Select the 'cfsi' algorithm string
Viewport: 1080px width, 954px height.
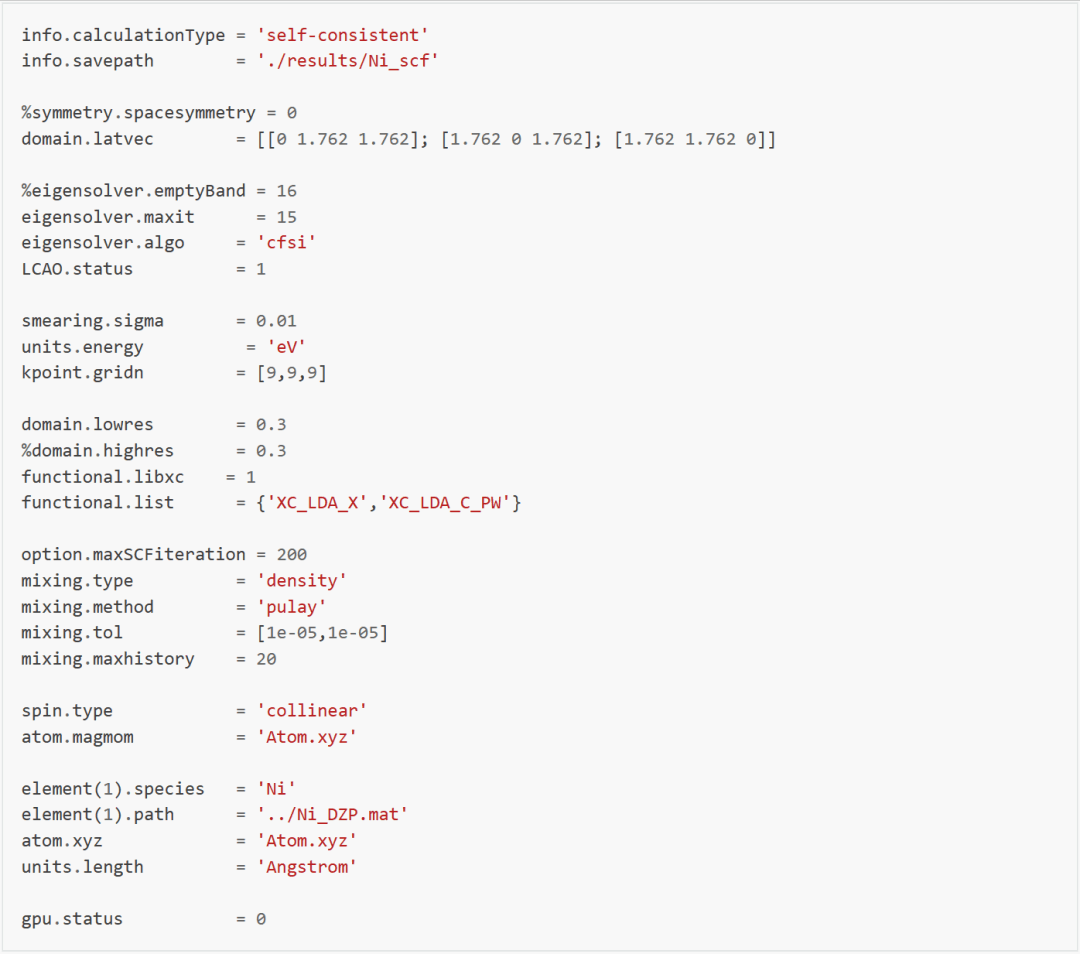tap(287, 242)
